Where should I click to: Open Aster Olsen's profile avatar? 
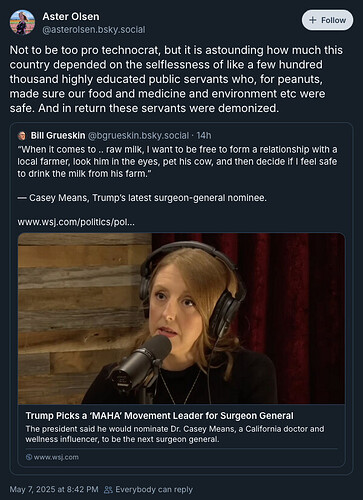point(22,22)
